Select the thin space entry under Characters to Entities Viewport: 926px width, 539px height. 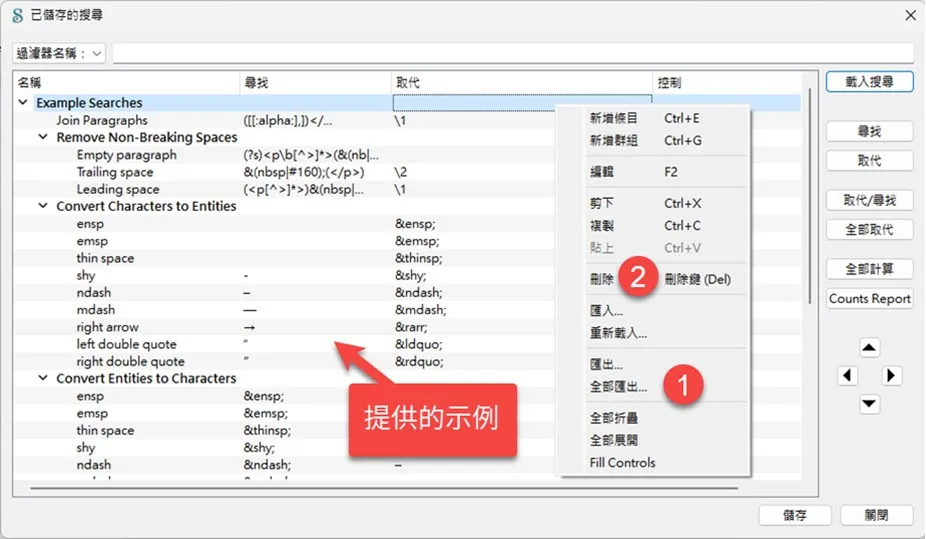tap(105, 258)
